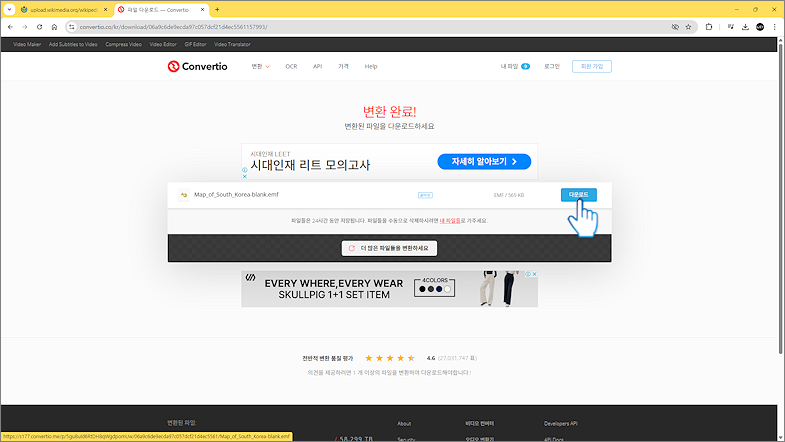Open Add Subtitles to Video link
Viewport: 785px width, 442px height.
point(73,45)
